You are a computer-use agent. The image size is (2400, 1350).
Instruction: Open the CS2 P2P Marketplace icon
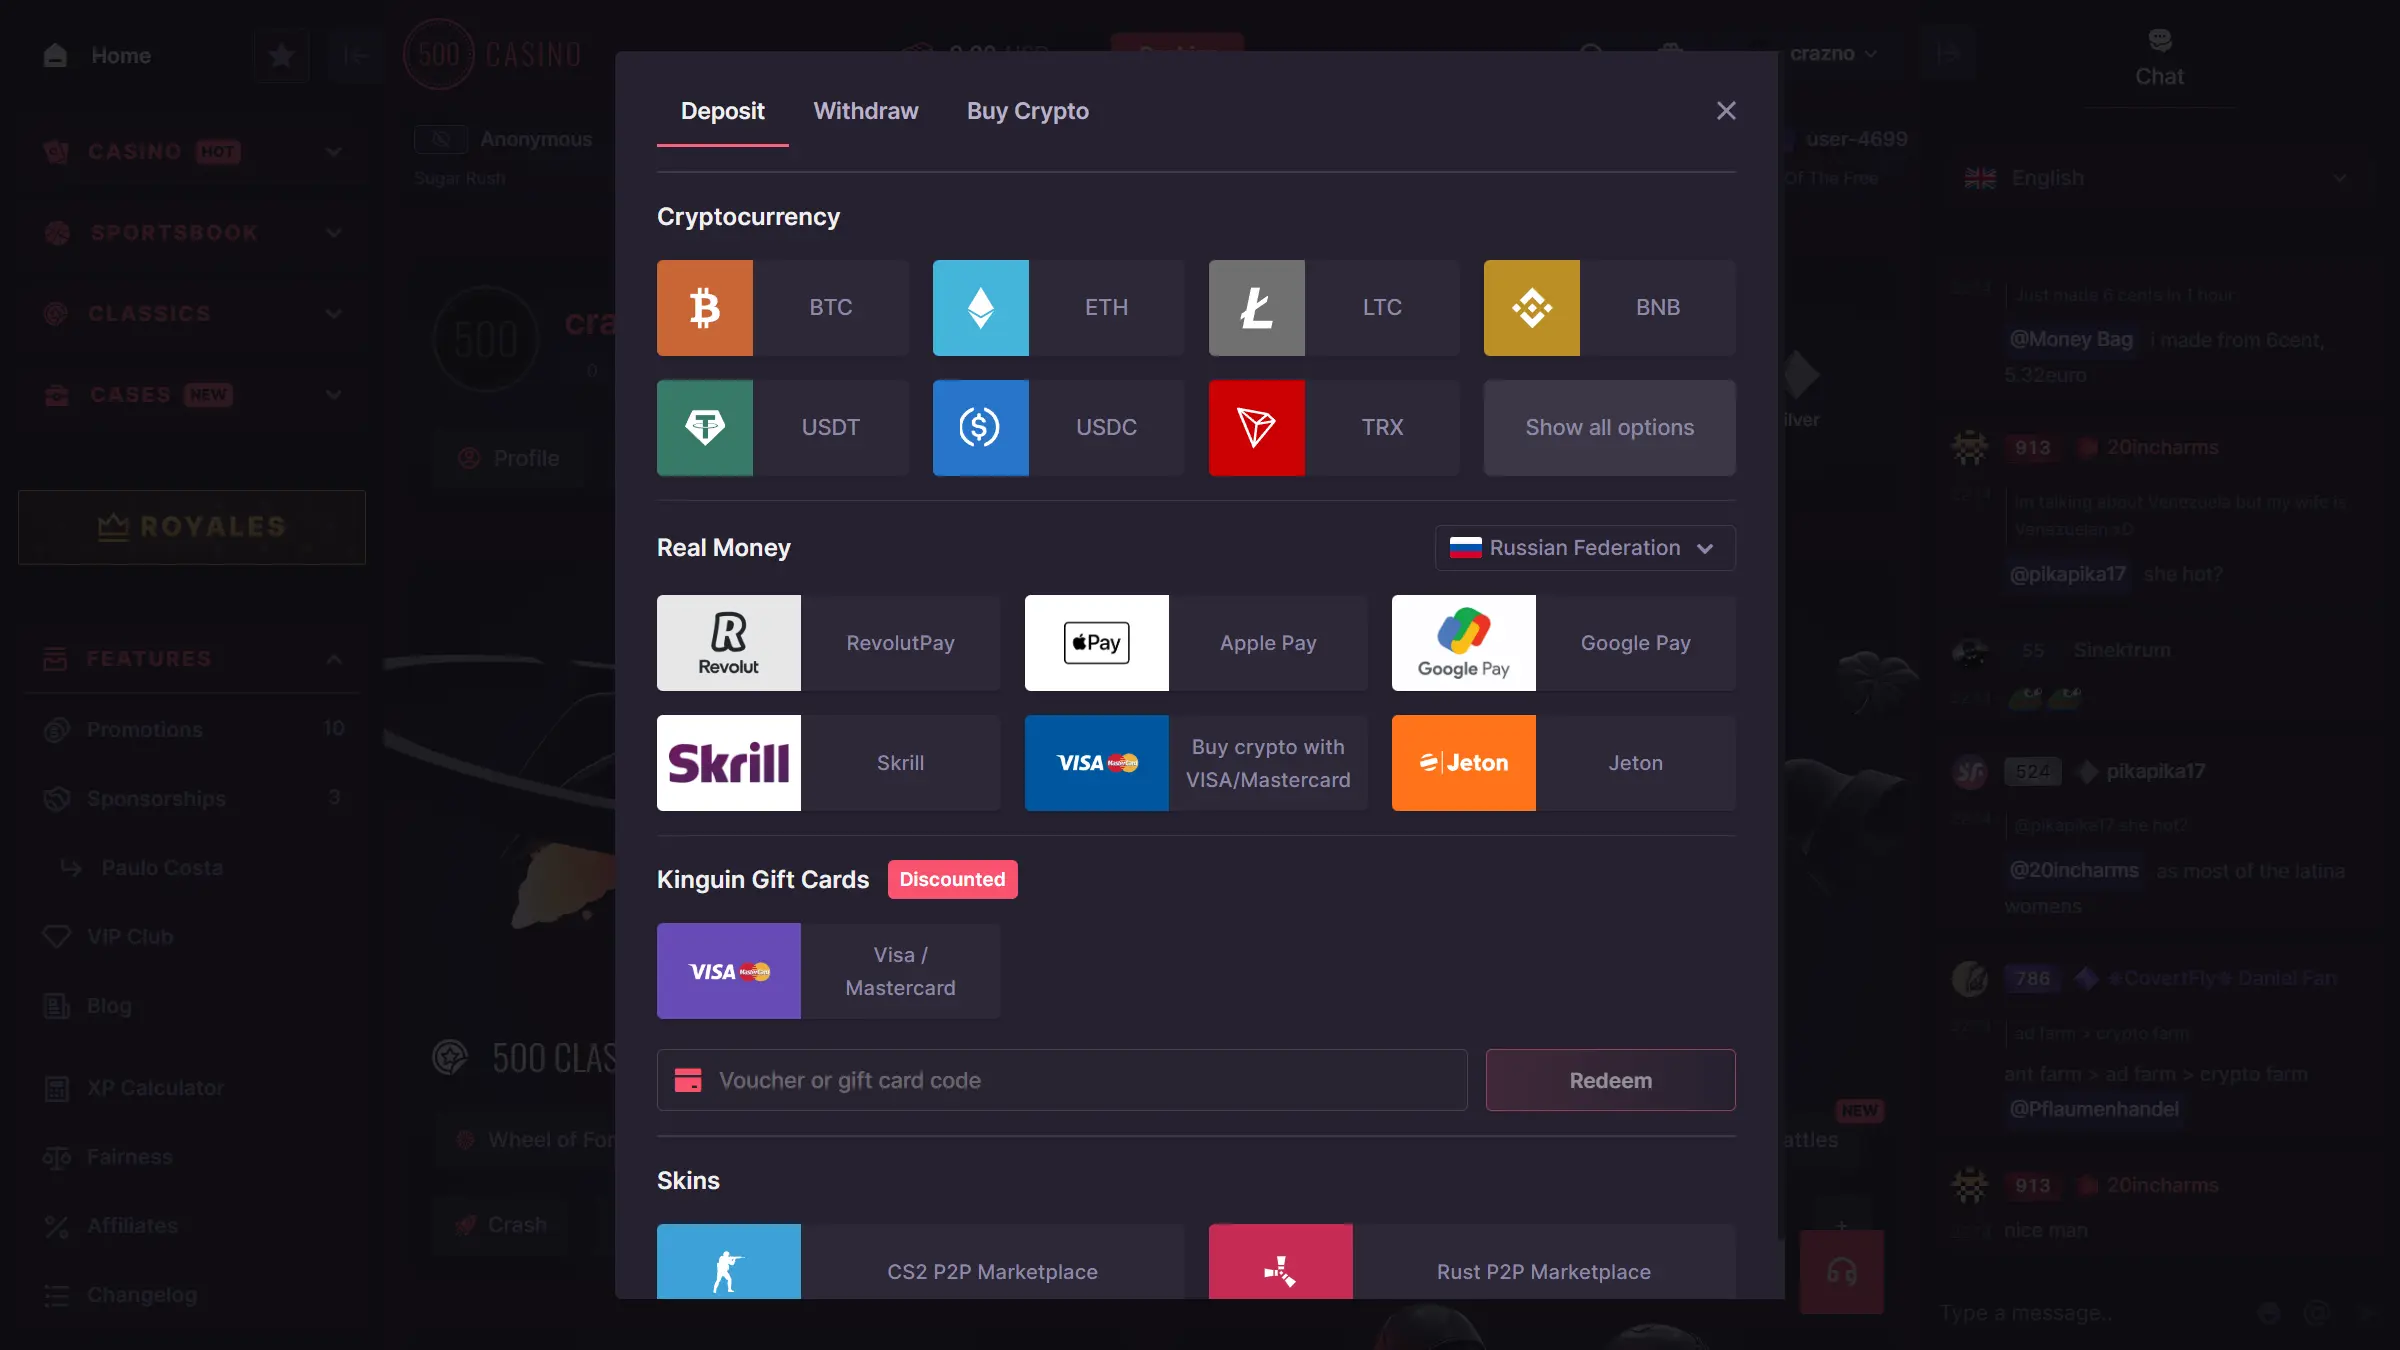click(729, 1262)
